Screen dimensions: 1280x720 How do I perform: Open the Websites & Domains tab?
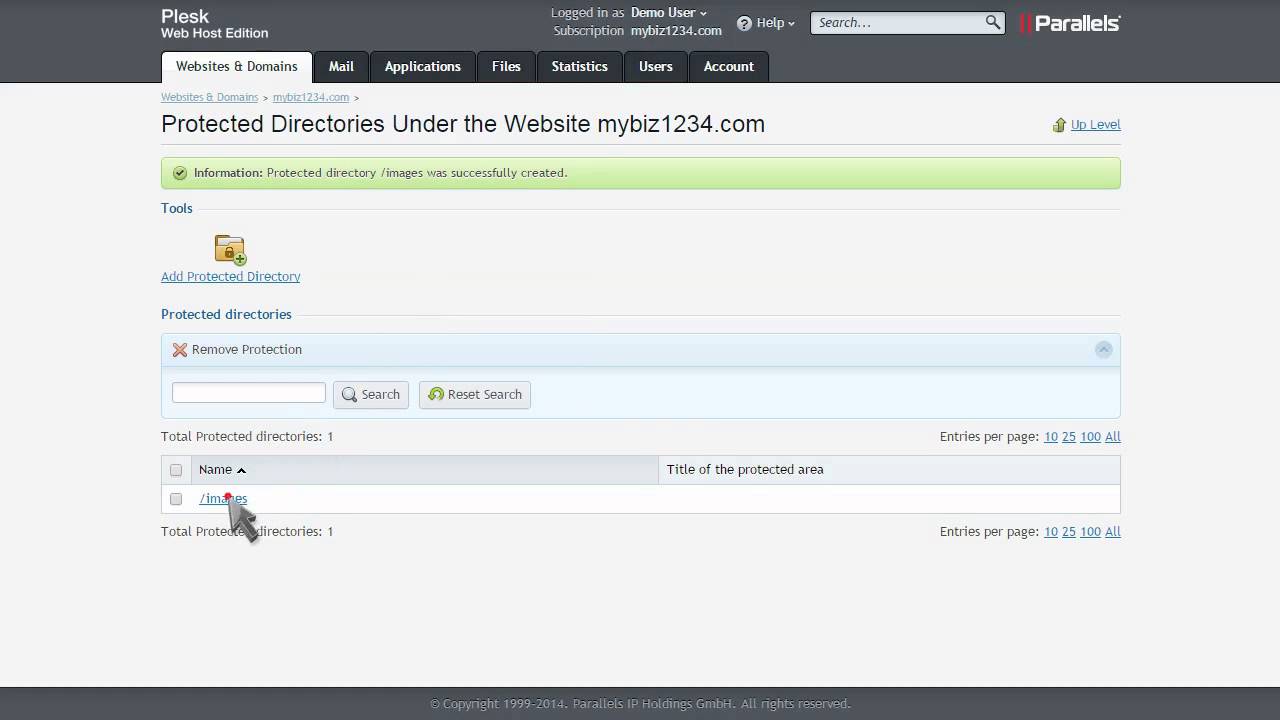coord(237,67)
